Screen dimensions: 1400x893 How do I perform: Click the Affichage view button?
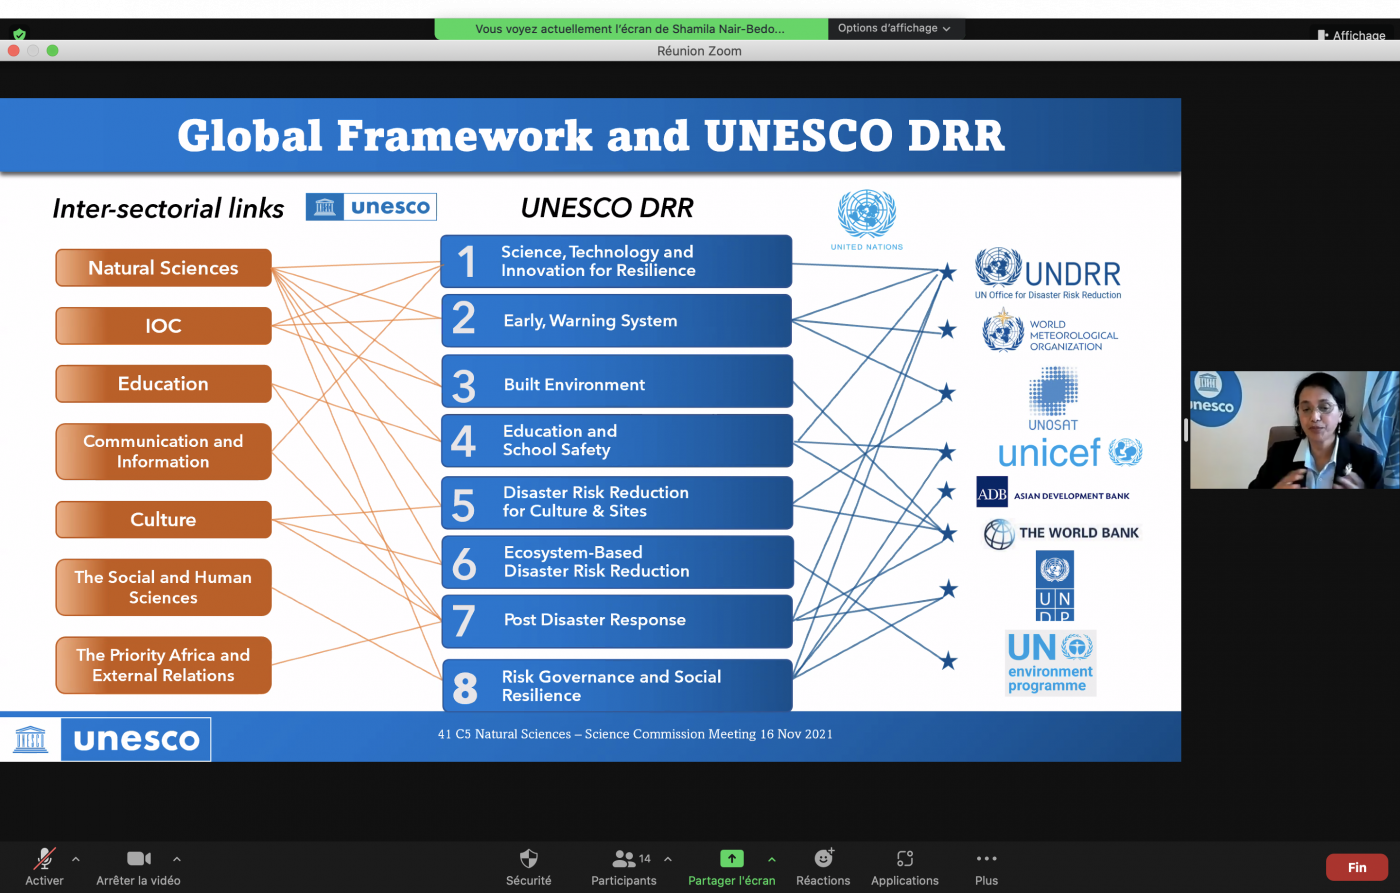coord(1352,35)
